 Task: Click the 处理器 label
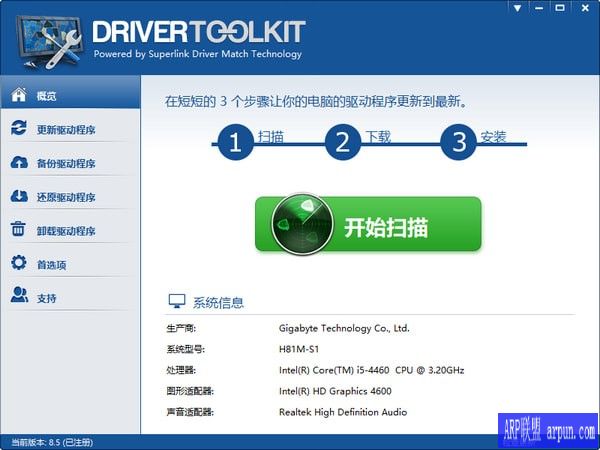(181, 370)
